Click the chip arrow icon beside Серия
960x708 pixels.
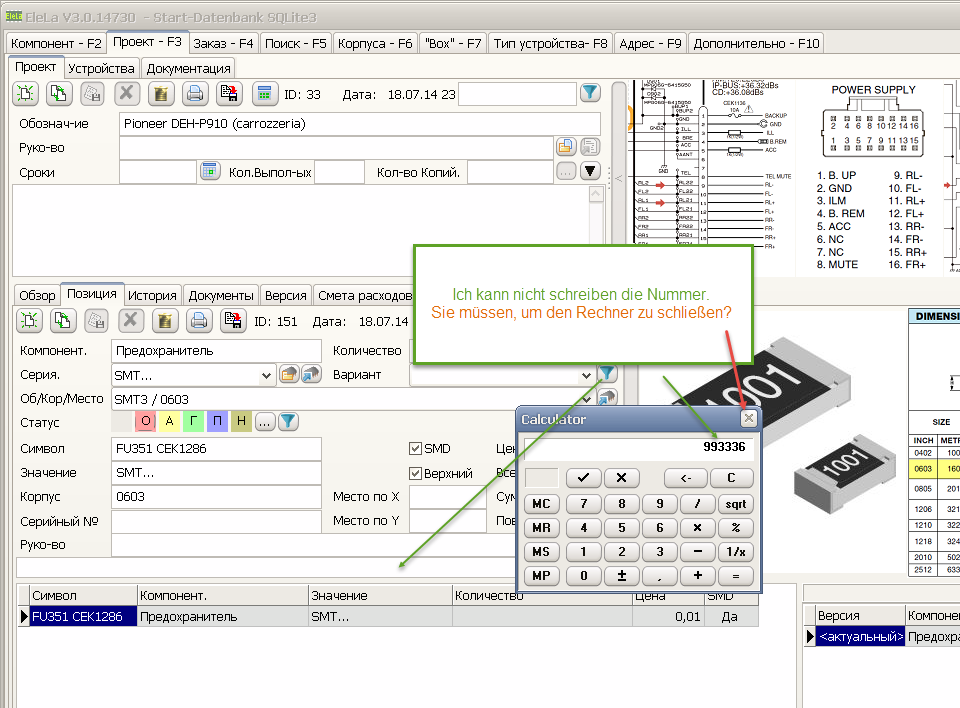(x=311, y=374)
